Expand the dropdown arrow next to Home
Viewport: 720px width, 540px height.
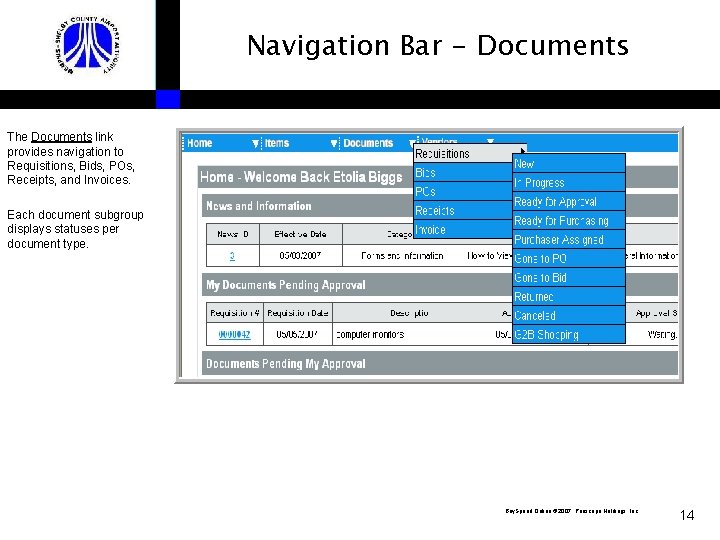[x=255, y=144]
